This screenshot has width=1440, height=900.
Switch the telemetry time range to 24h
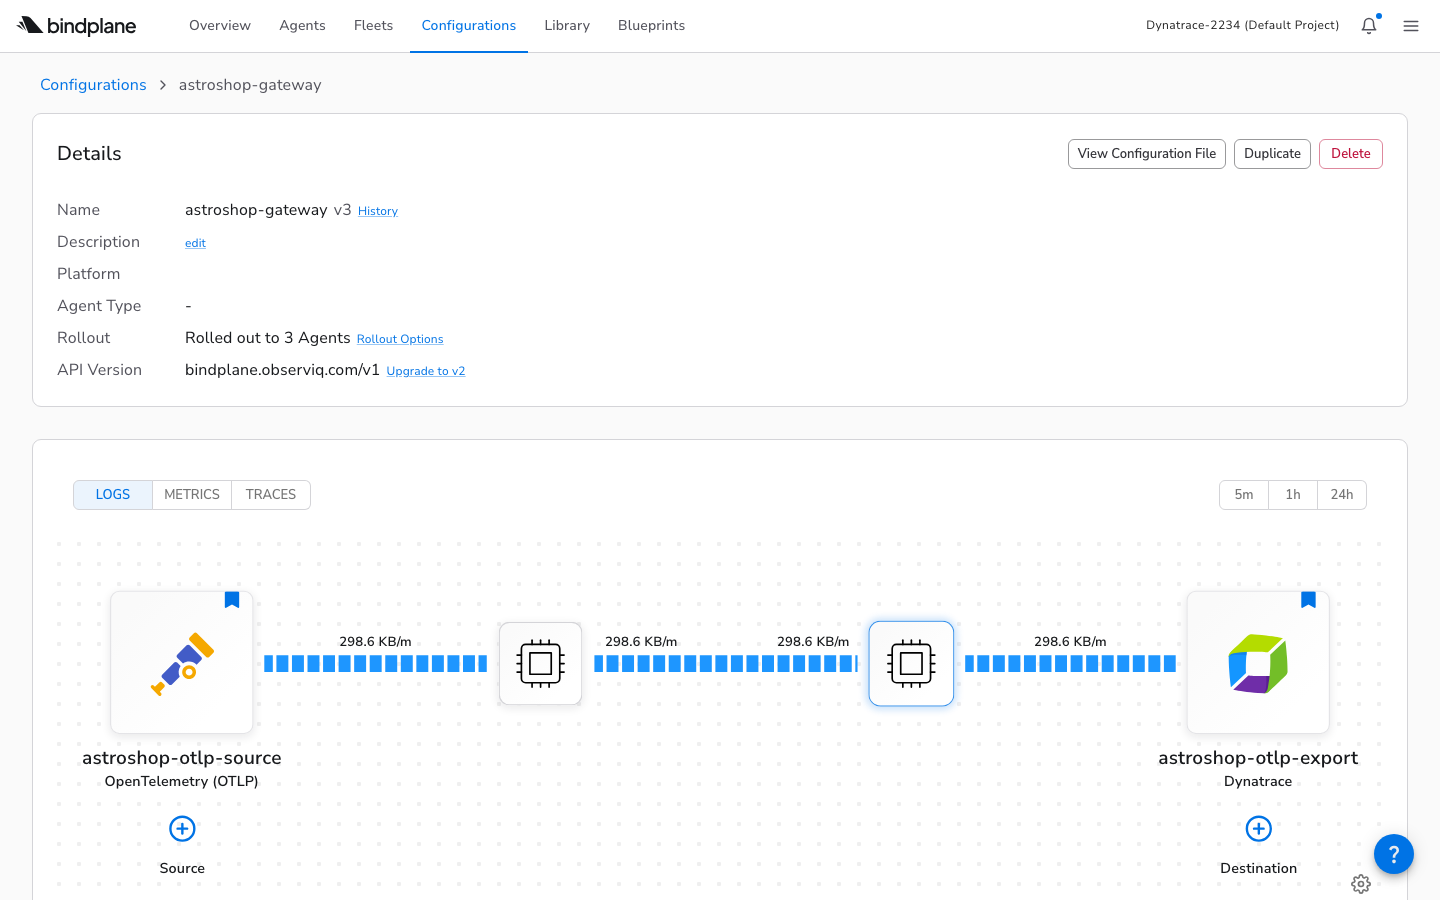click(x=1341, y=494)
